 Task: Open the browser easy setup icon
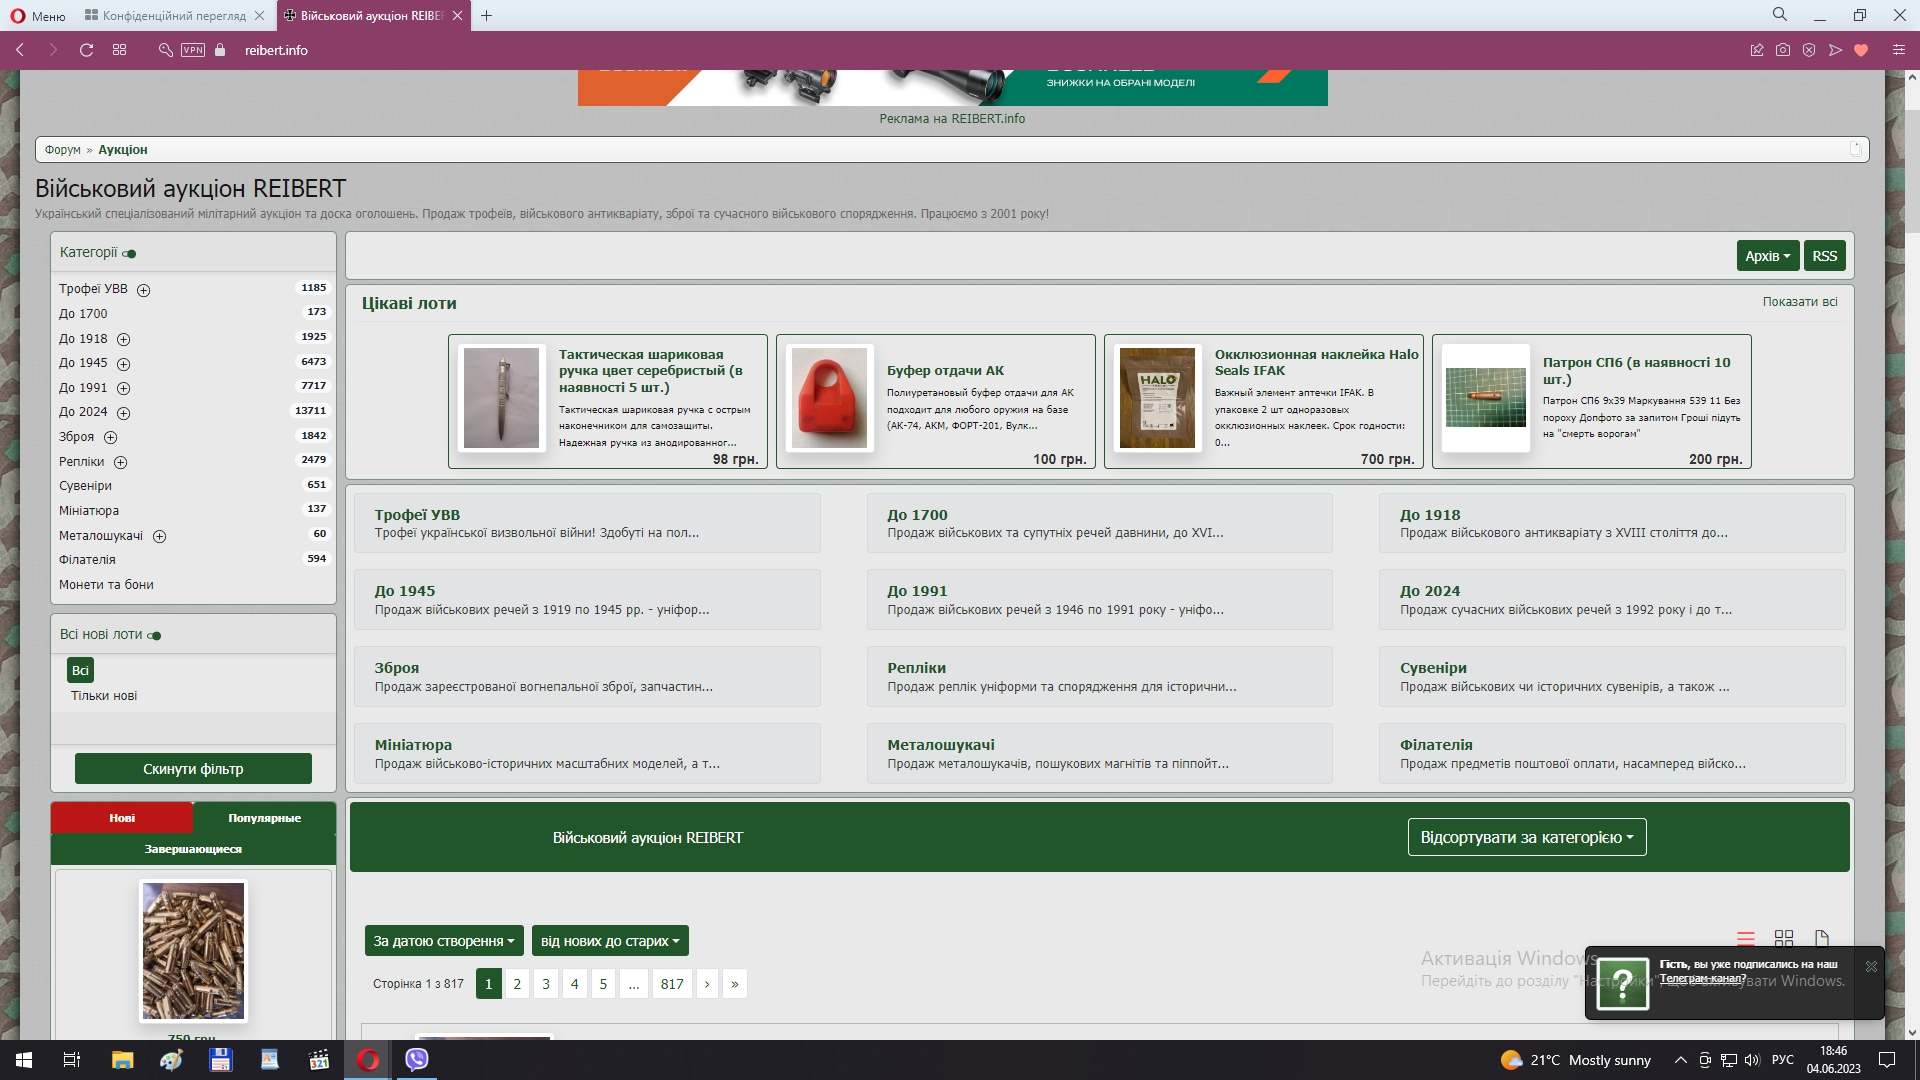1898,50
